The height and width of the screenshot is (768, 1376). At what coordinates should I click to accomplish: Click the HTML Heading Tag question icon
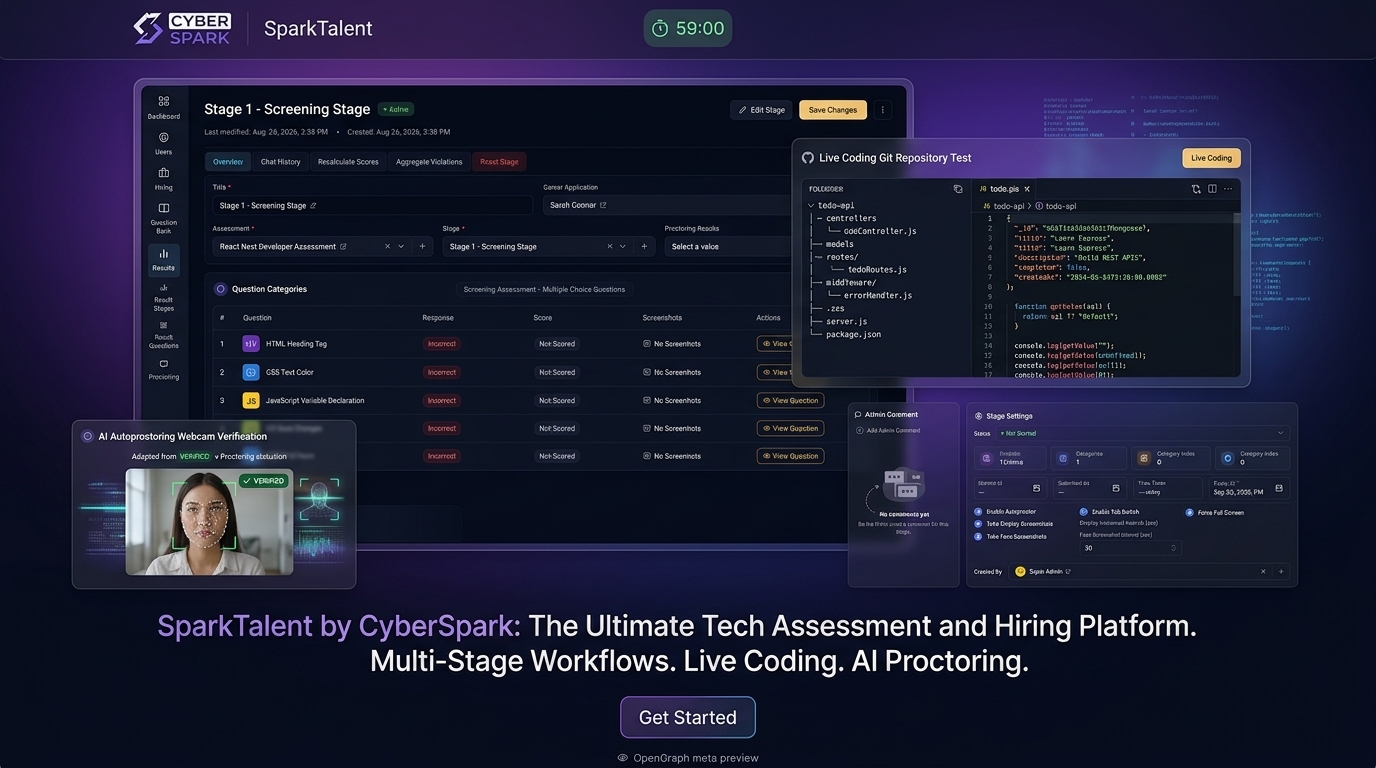click(x=251, y=343)
